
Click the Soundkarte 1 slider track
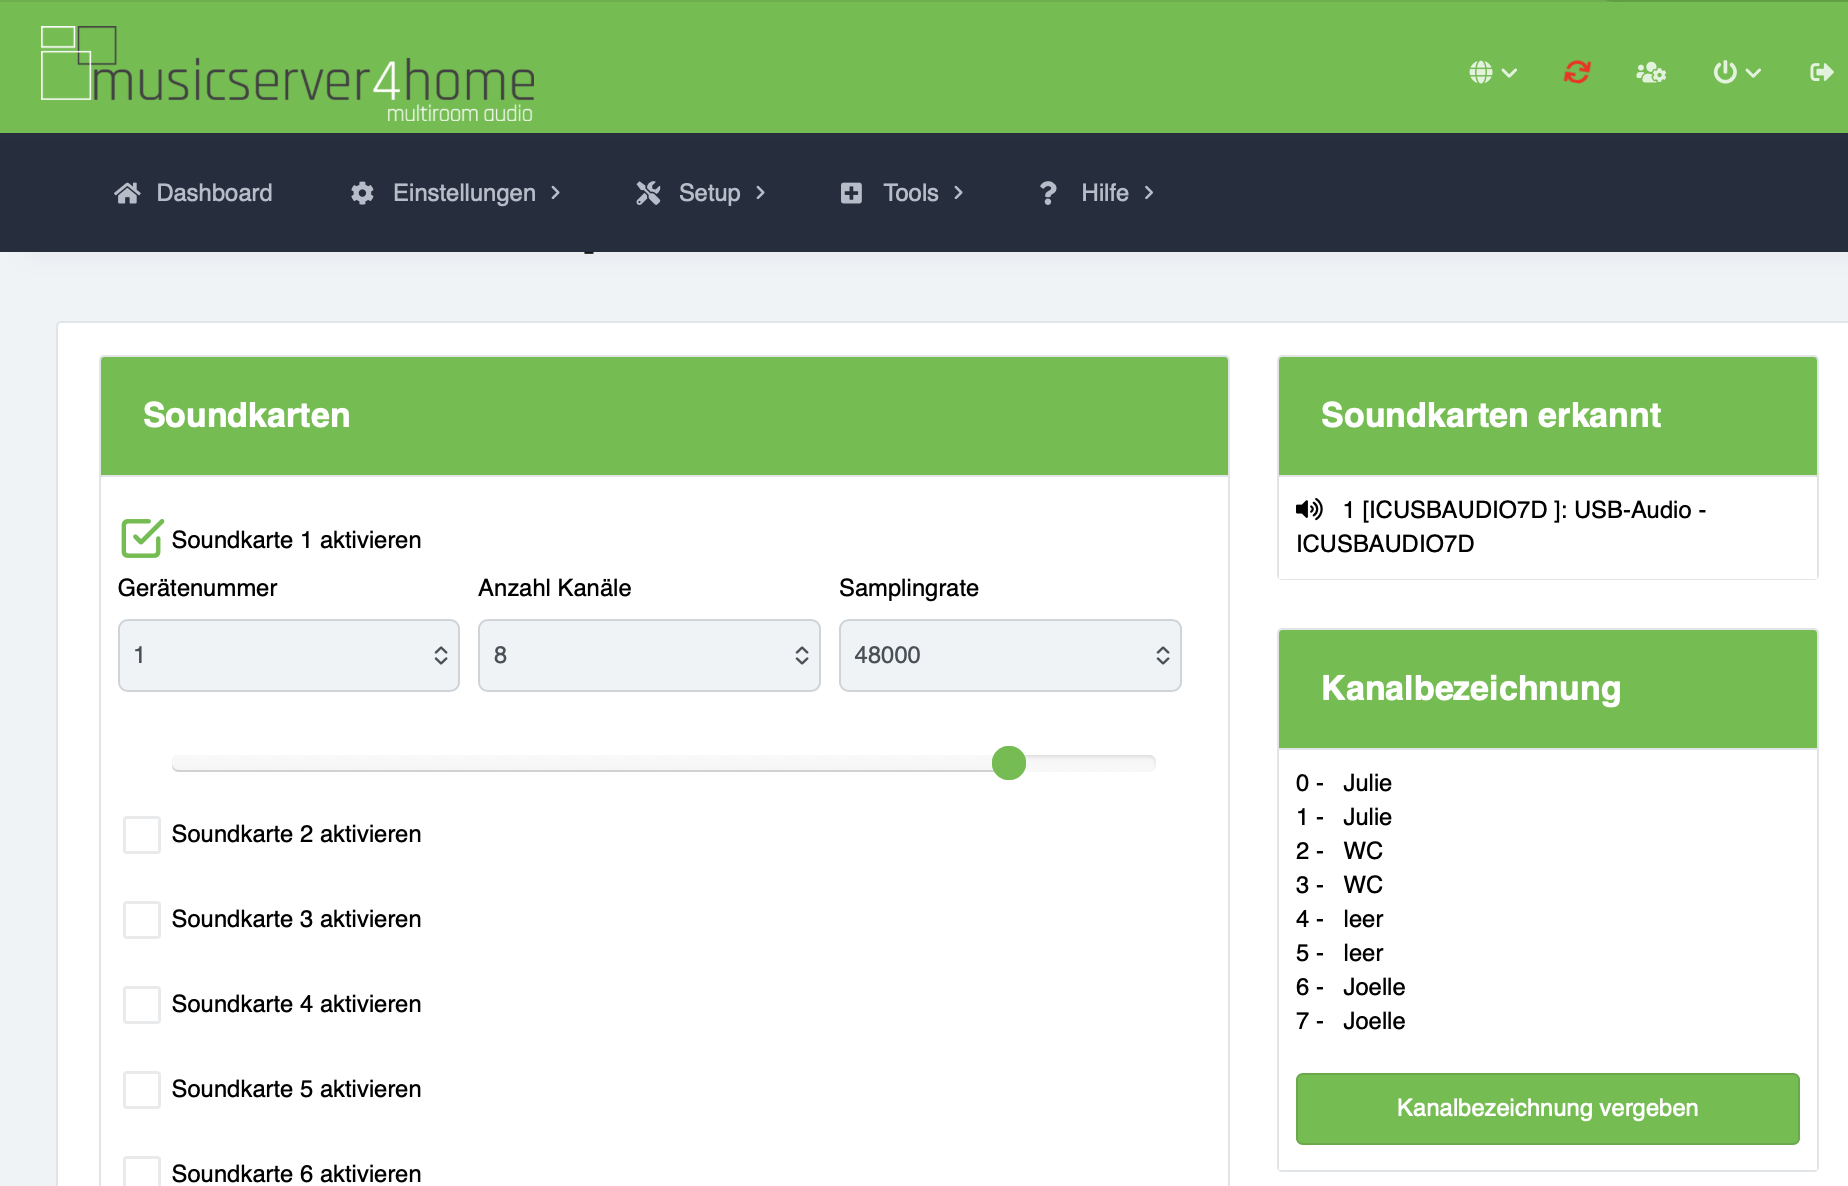point(664,763)
